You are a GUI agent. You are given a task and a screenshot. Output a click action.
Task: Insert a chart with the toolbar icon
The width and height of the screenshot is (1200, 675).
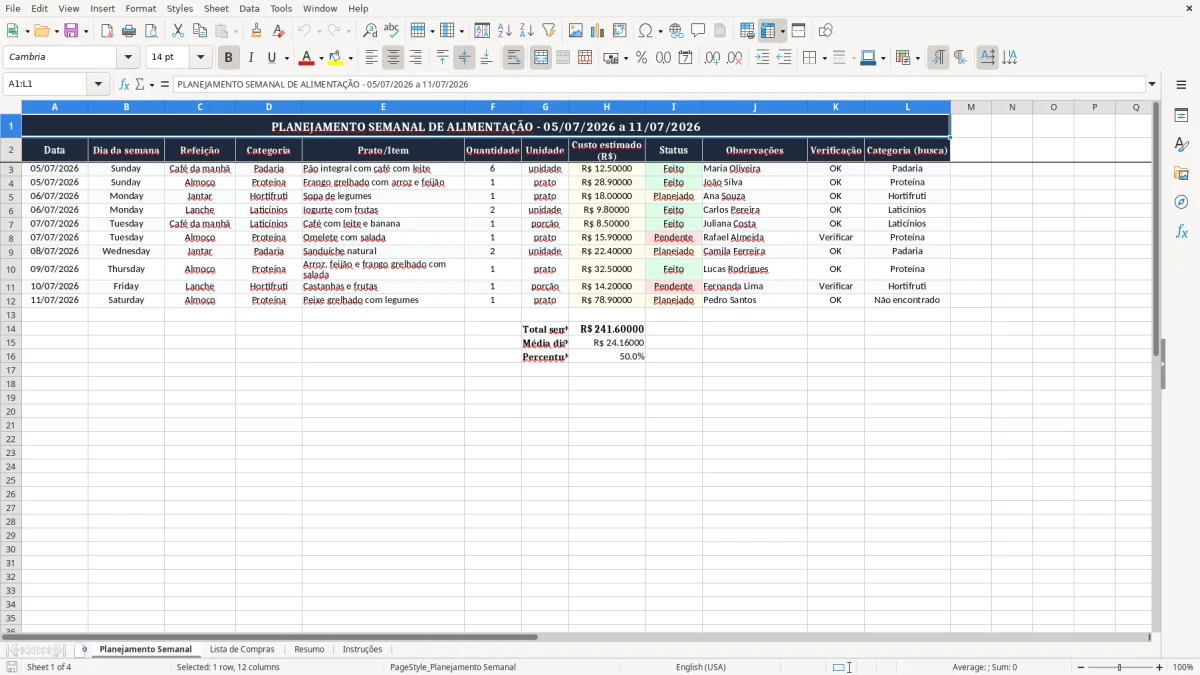click(597, 31)
